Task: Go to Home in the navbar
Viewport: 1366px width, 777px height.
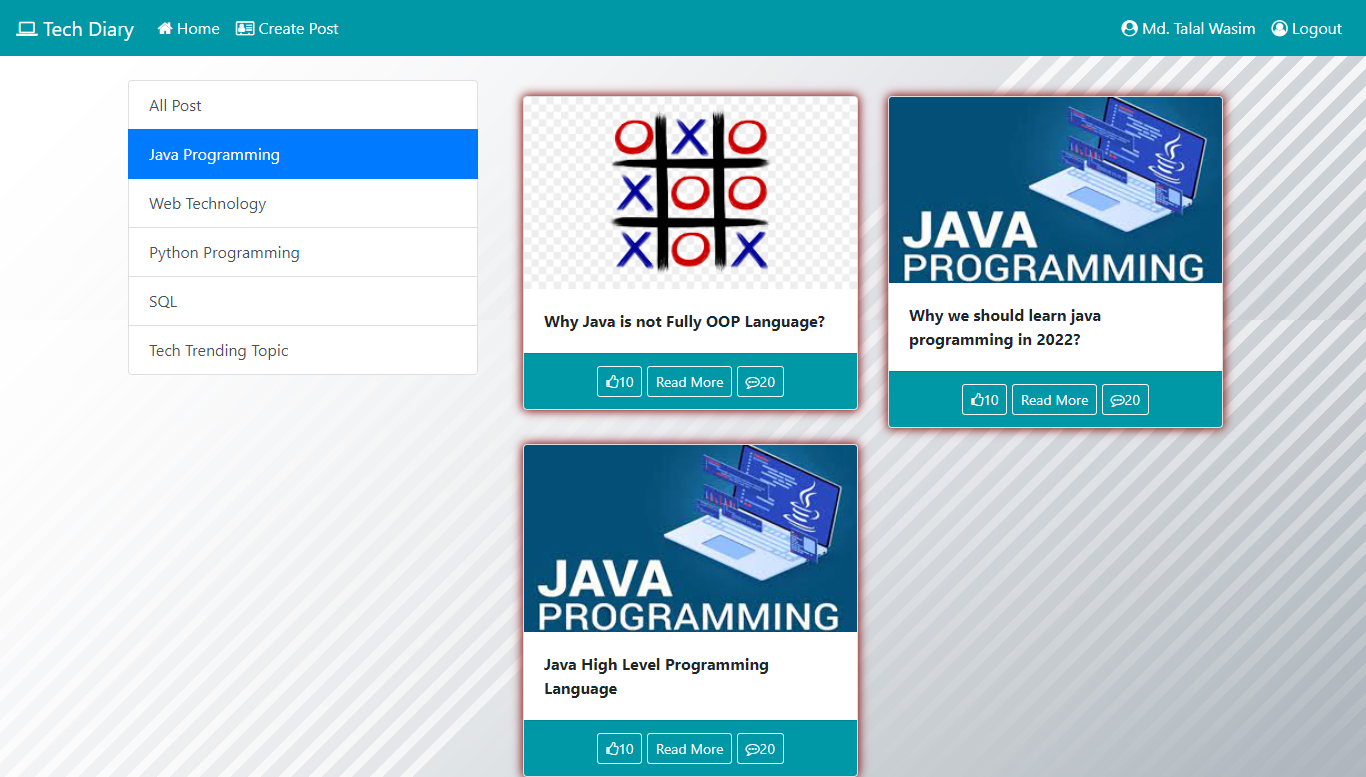Action: (x=188, y=29)
